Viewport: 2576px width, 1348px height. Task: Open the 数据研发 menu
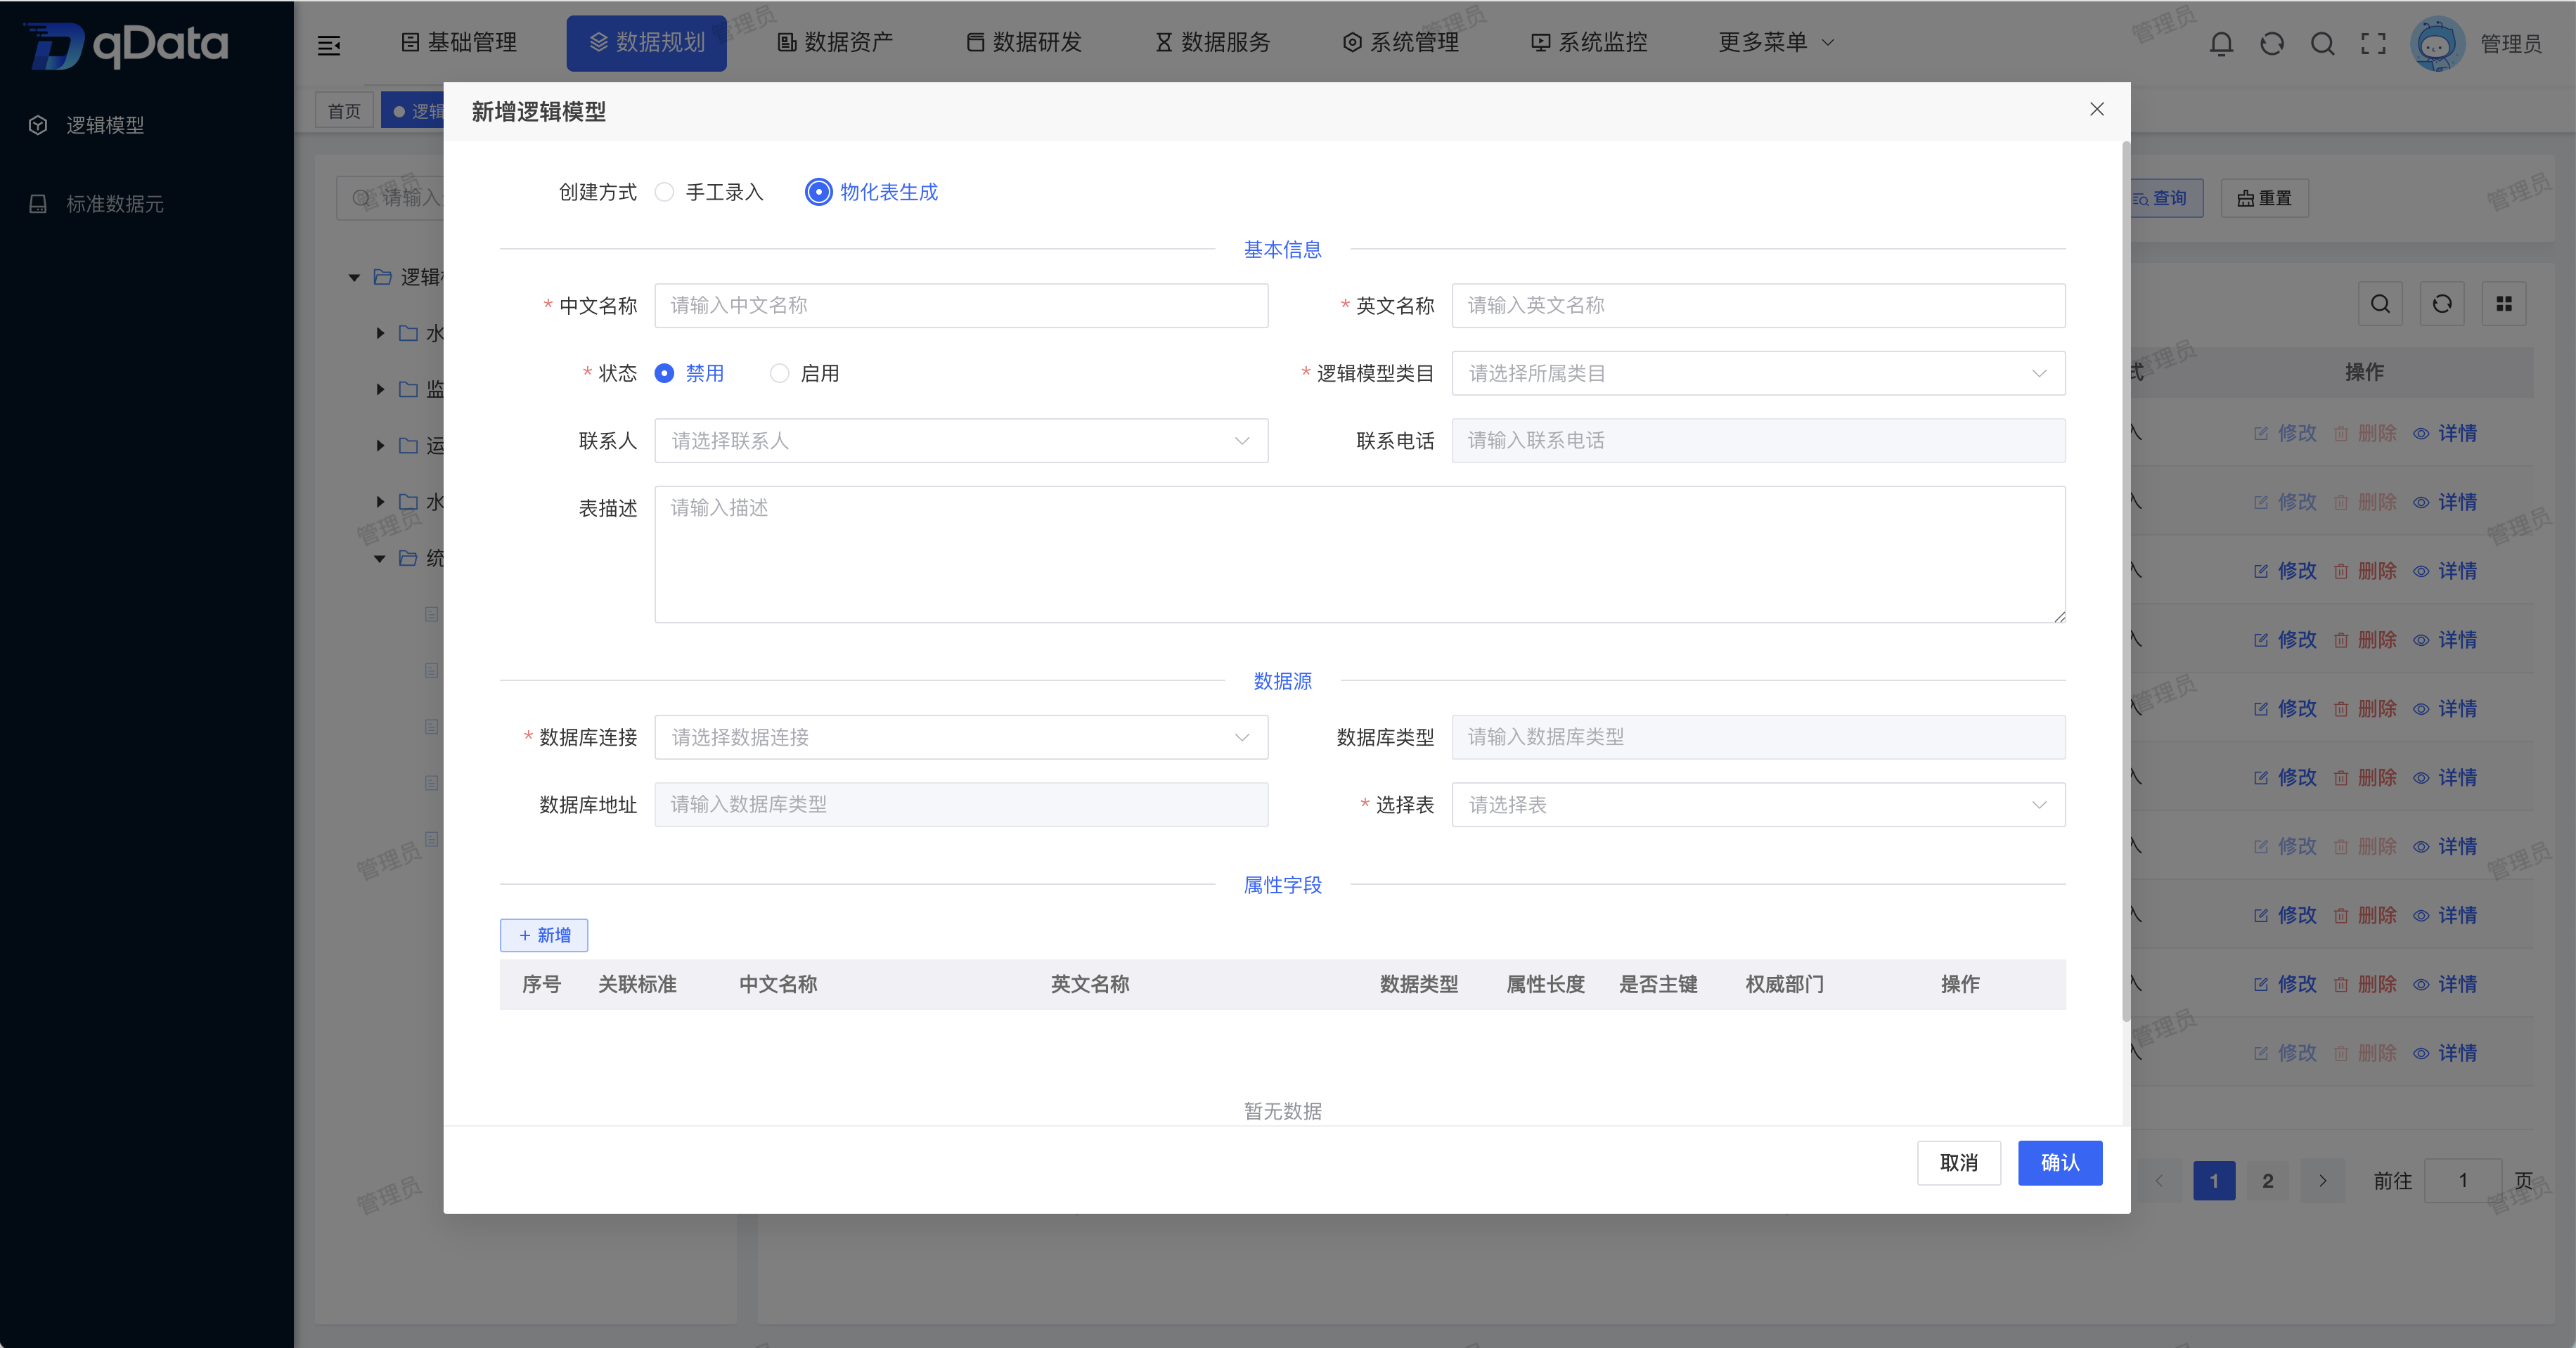click(x=1024, y=42)
